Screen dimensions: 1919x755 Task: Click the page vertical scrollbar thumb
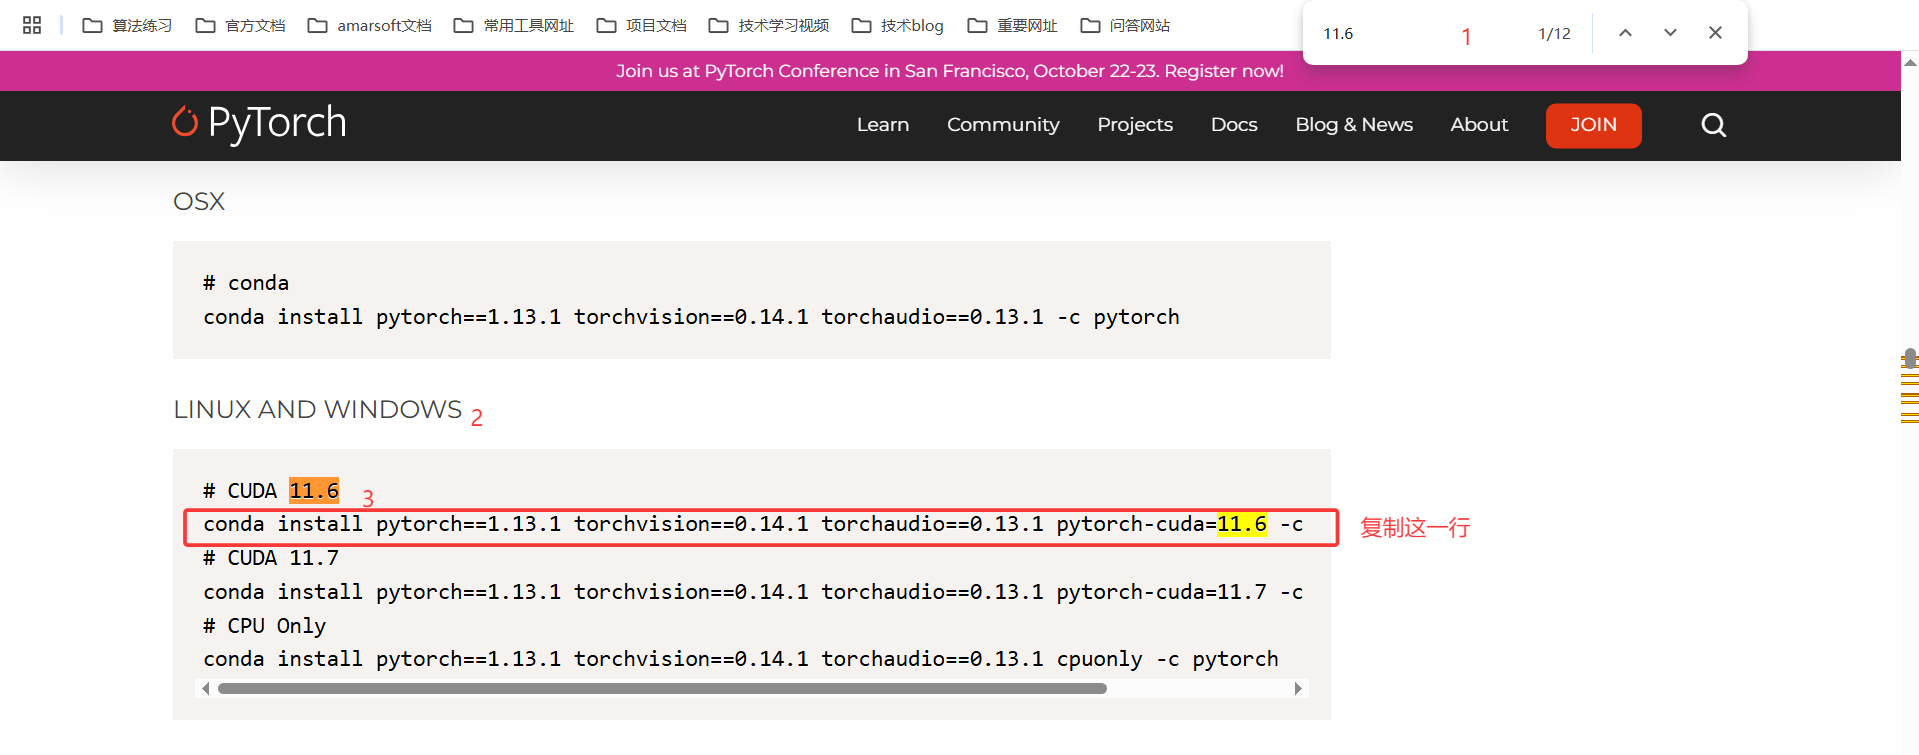click(x=1910, y=358)
